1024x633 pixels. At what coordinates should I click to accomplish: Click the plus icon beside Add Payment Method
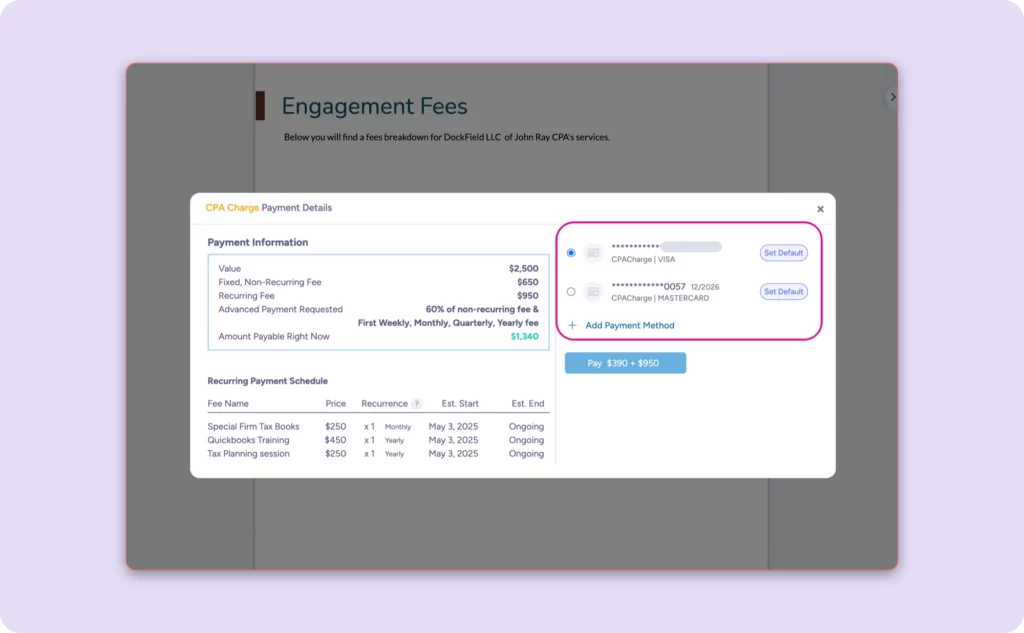[x=572, y=326]
